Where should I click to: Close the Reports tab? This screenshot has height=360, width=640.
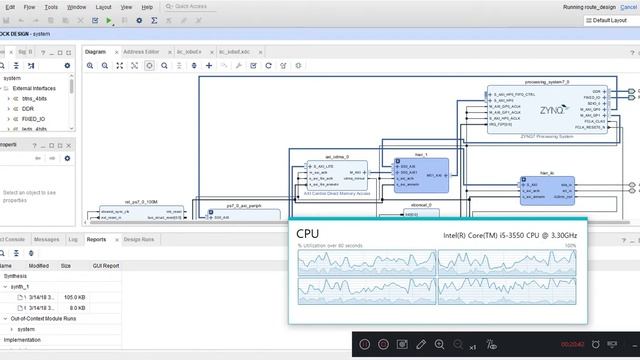[117, 240]
